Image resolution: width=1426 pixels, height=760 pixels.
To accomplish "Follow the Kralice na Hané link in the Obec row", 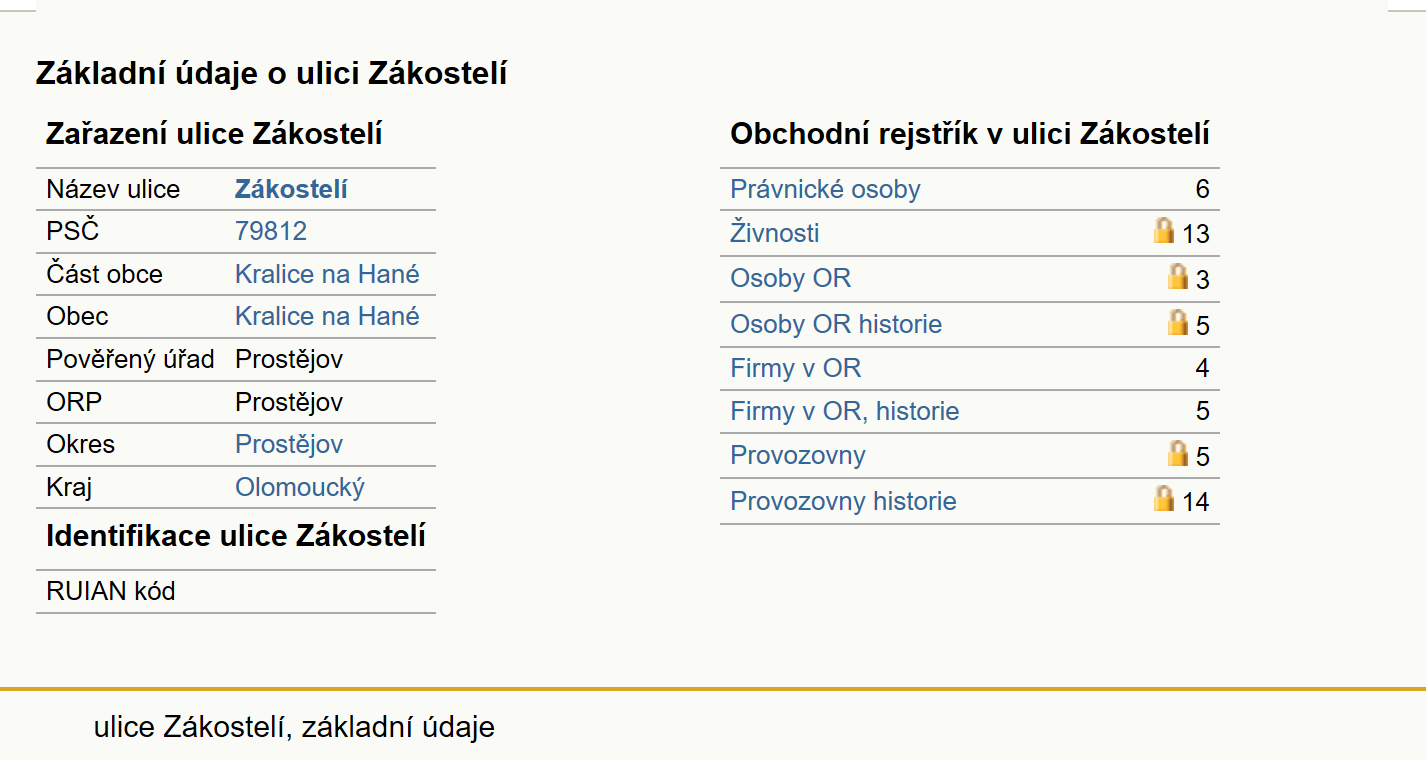I will tap(327, 316).
